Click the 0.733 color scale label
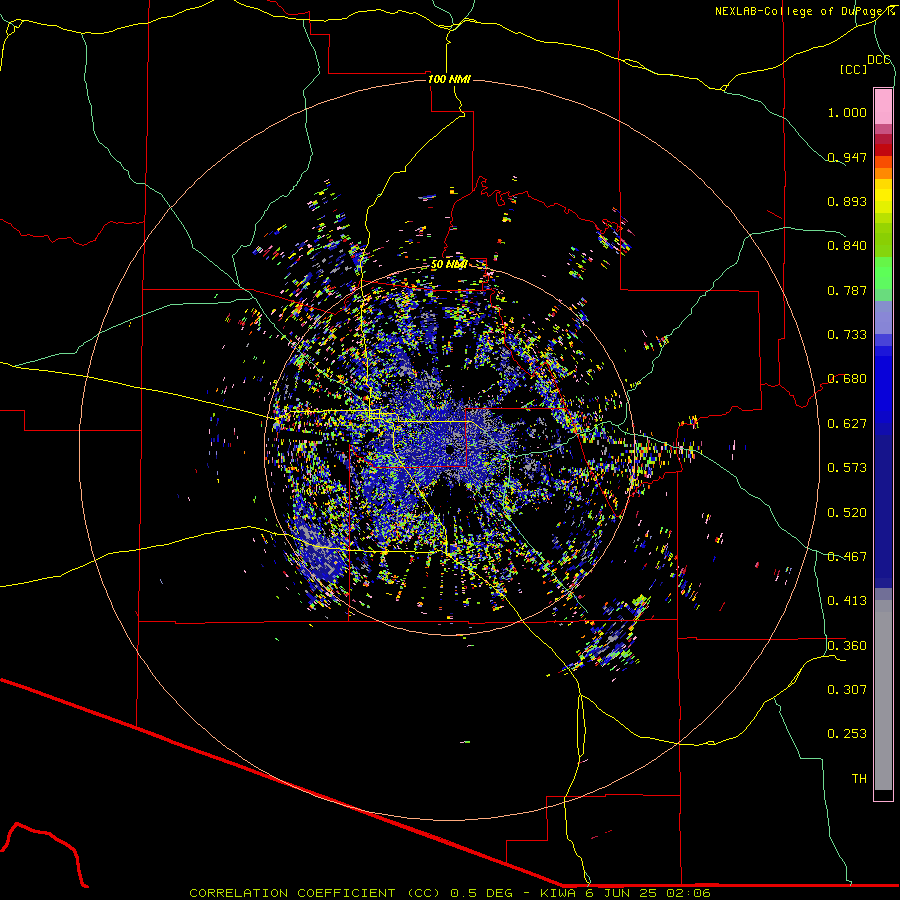 (847, 335)
